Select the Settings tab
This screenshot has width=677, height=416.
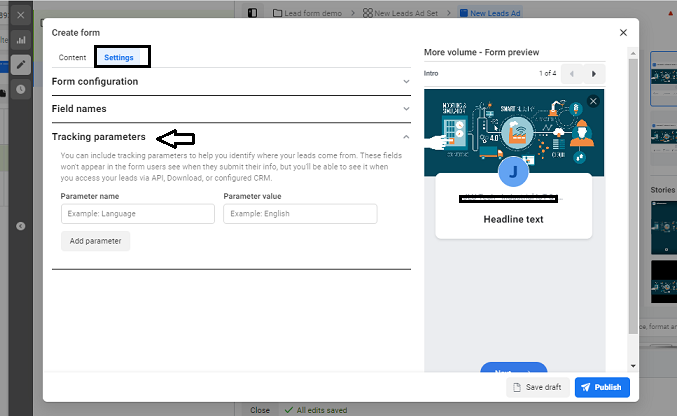pos(119,58)
